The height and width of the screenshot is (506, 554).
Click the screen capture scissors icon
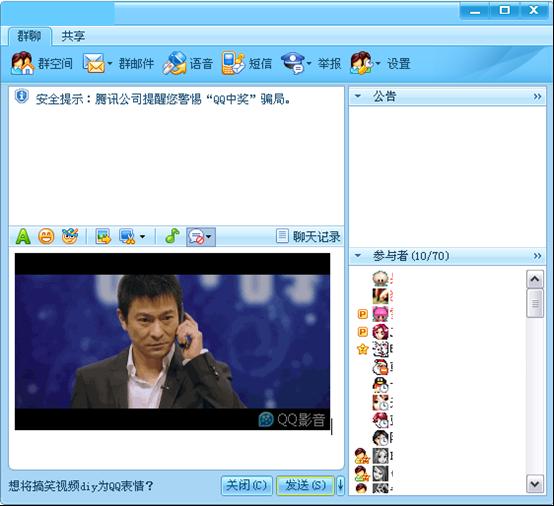(x=127, y=236)
